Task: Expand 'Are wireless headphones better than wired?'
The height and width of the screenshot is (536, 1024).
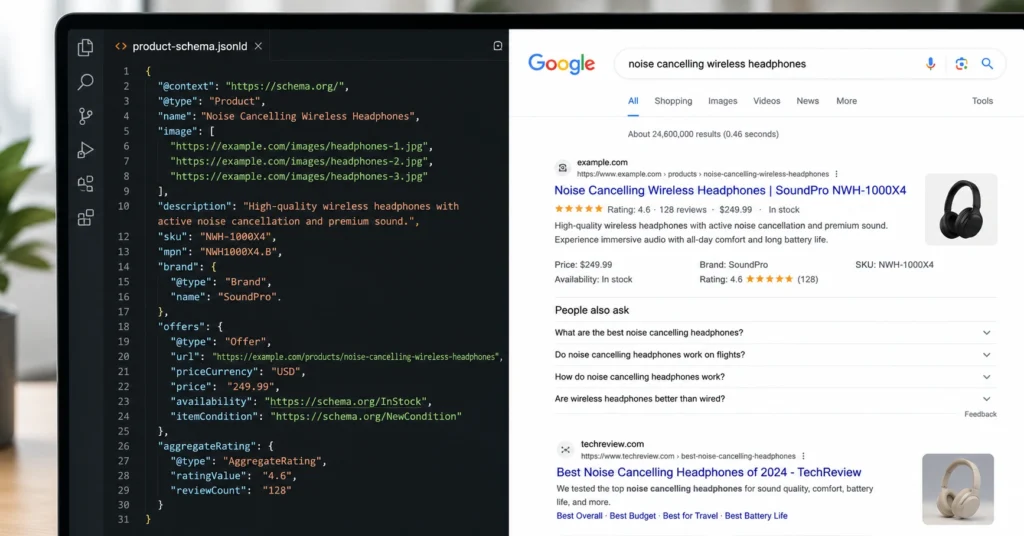Action: 775,399
